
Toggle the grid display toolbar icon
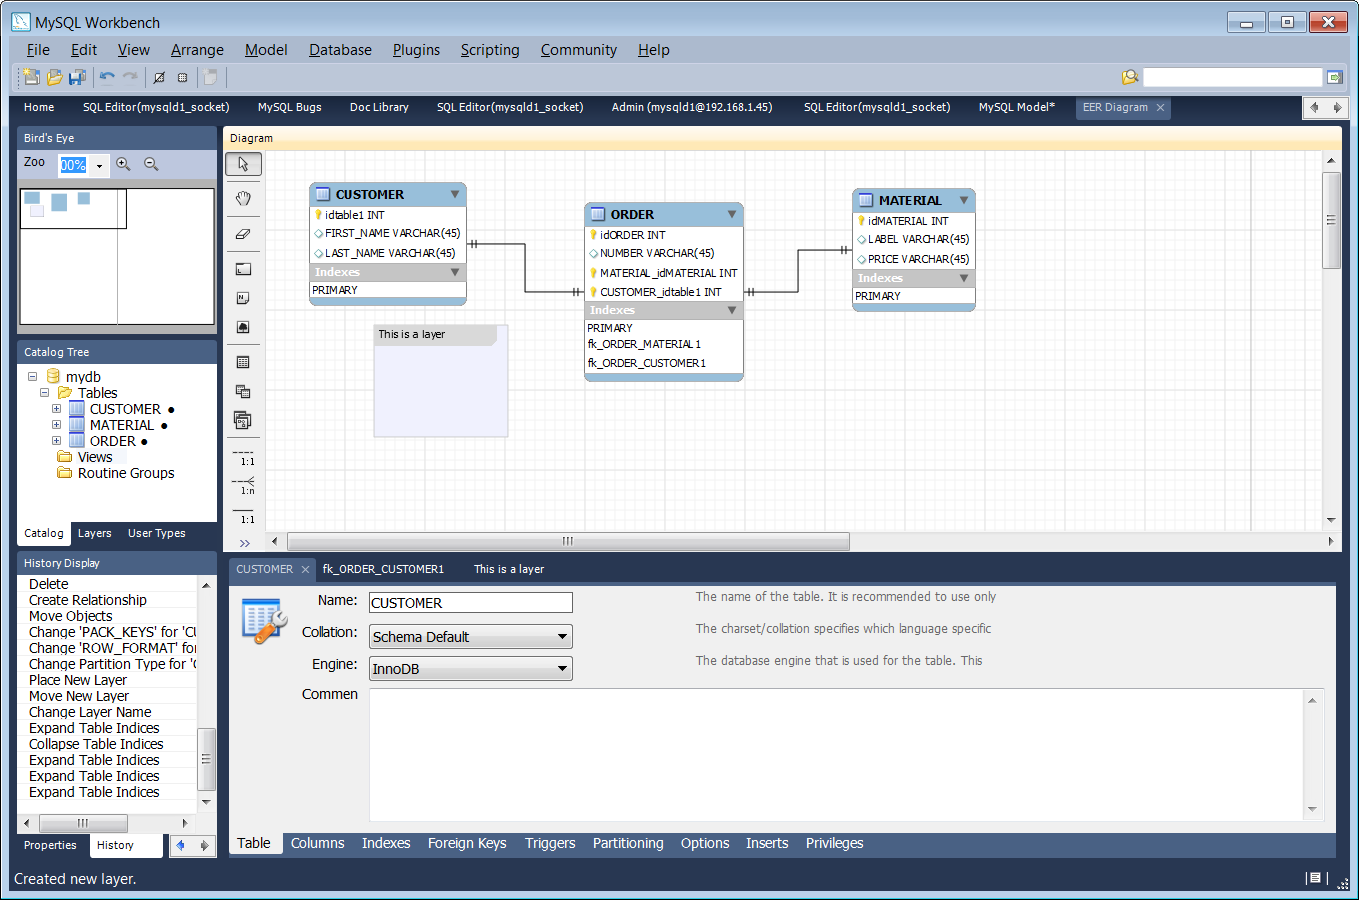point(182,77)
